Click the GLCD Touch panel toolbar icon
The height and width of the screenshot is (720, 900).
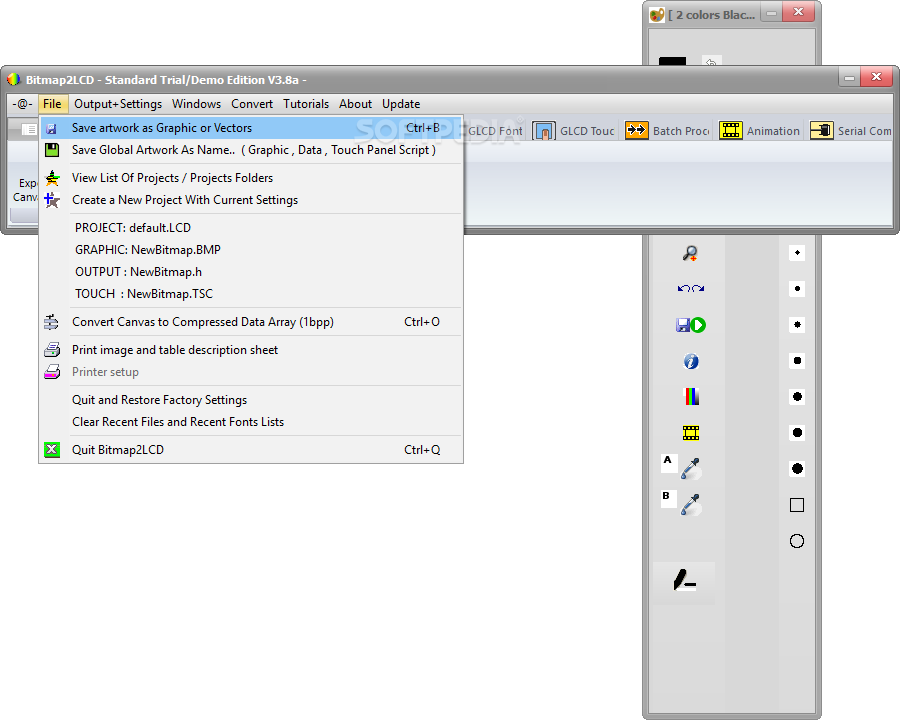[544, 131]
